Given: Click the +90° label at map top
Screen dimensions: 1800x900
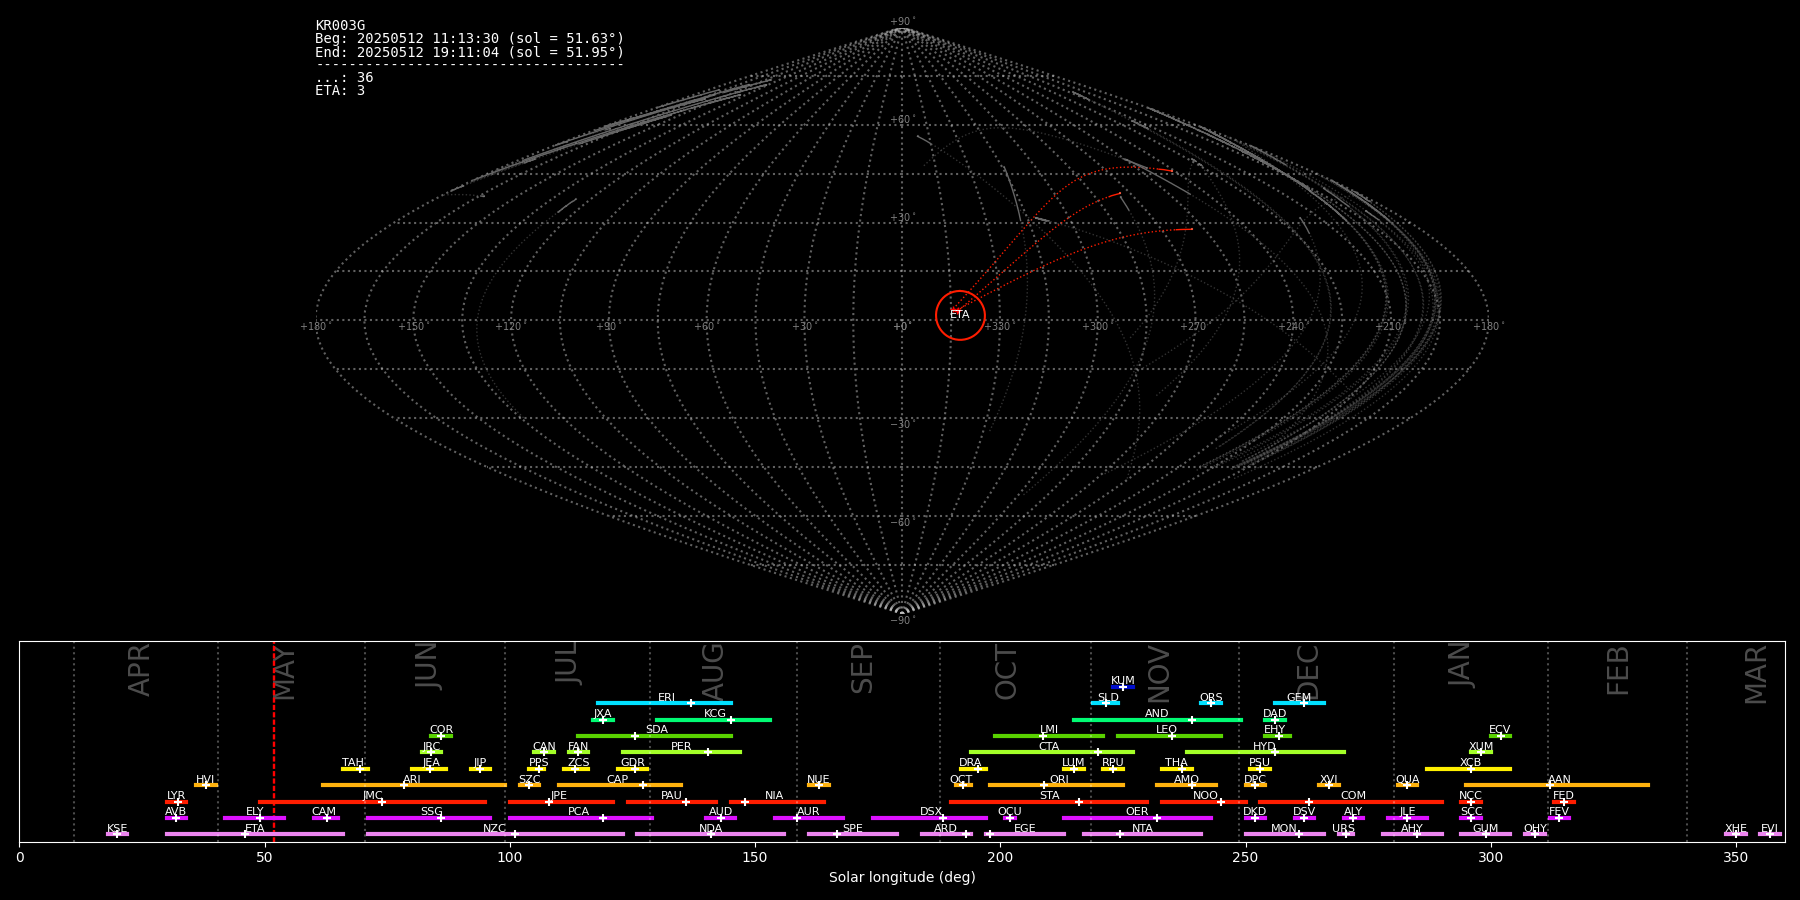Looking at the screenshot, I should click(x=902, y=21).
